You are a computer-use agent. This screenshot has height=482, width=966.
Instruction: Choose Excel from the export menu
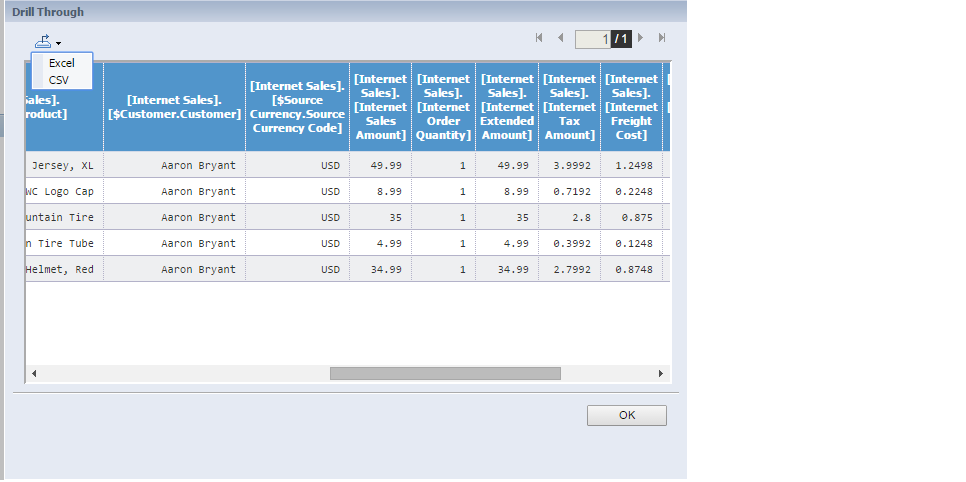(x=62, y=63)
